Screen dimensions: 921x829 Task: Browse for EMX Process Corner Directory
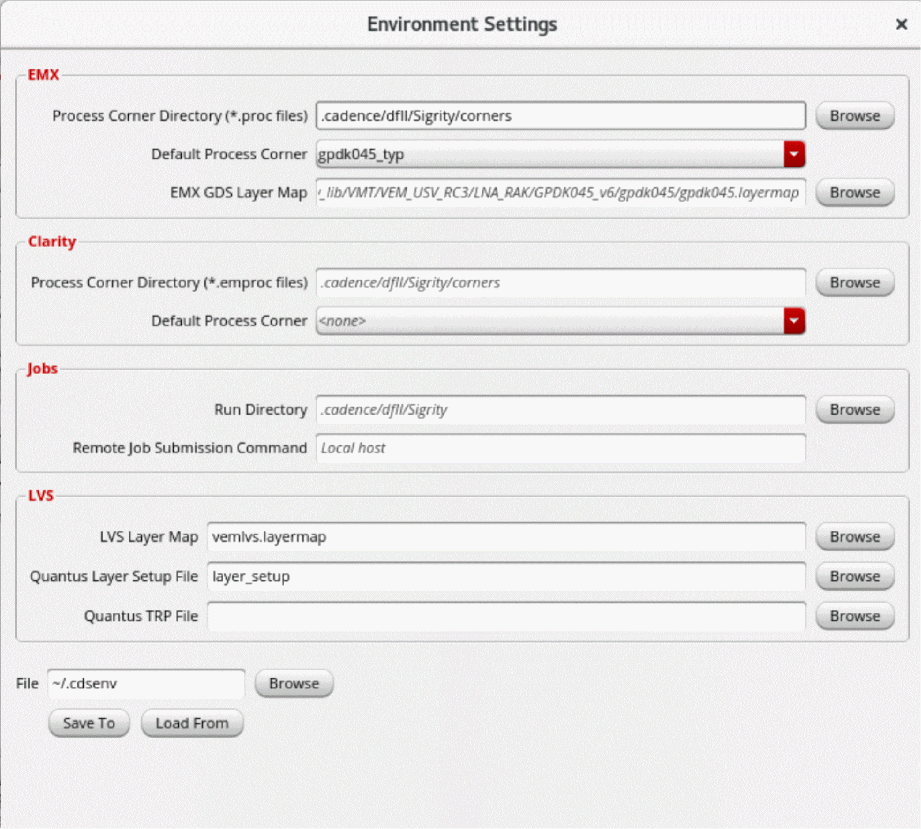854,116
